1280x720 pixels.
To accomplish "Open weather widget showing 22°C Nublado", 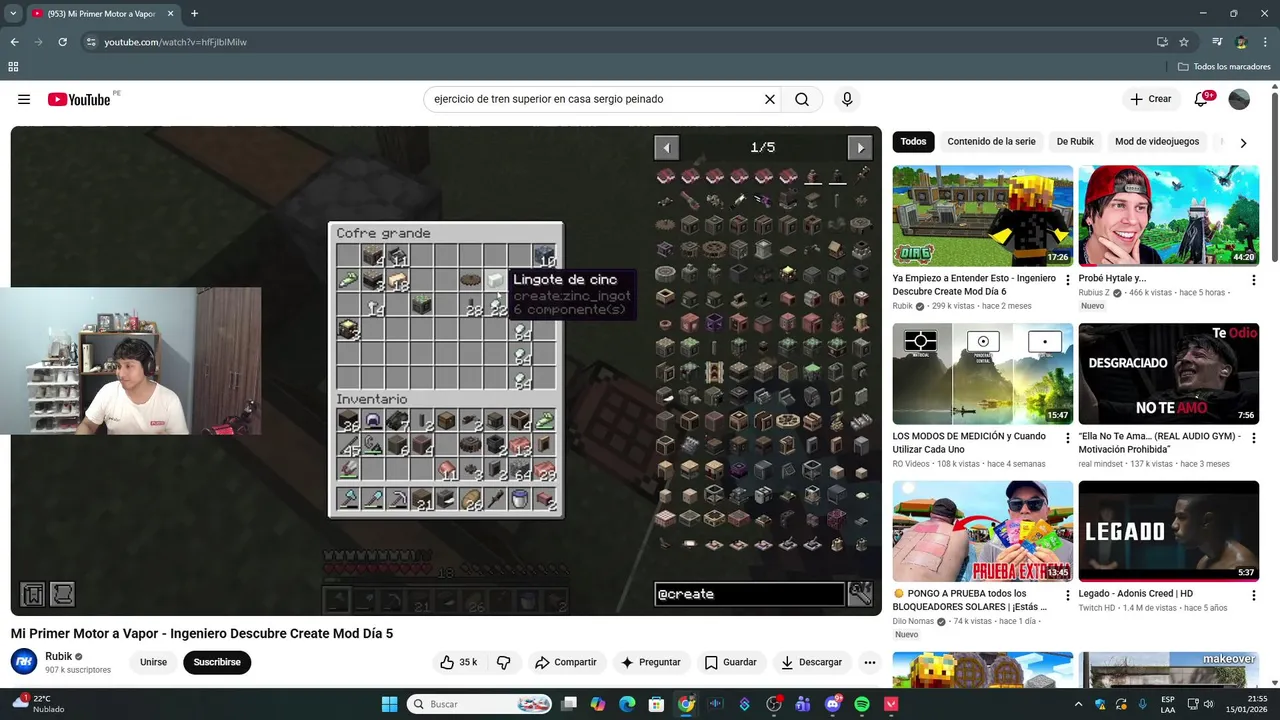I will (x=38, y=703).
